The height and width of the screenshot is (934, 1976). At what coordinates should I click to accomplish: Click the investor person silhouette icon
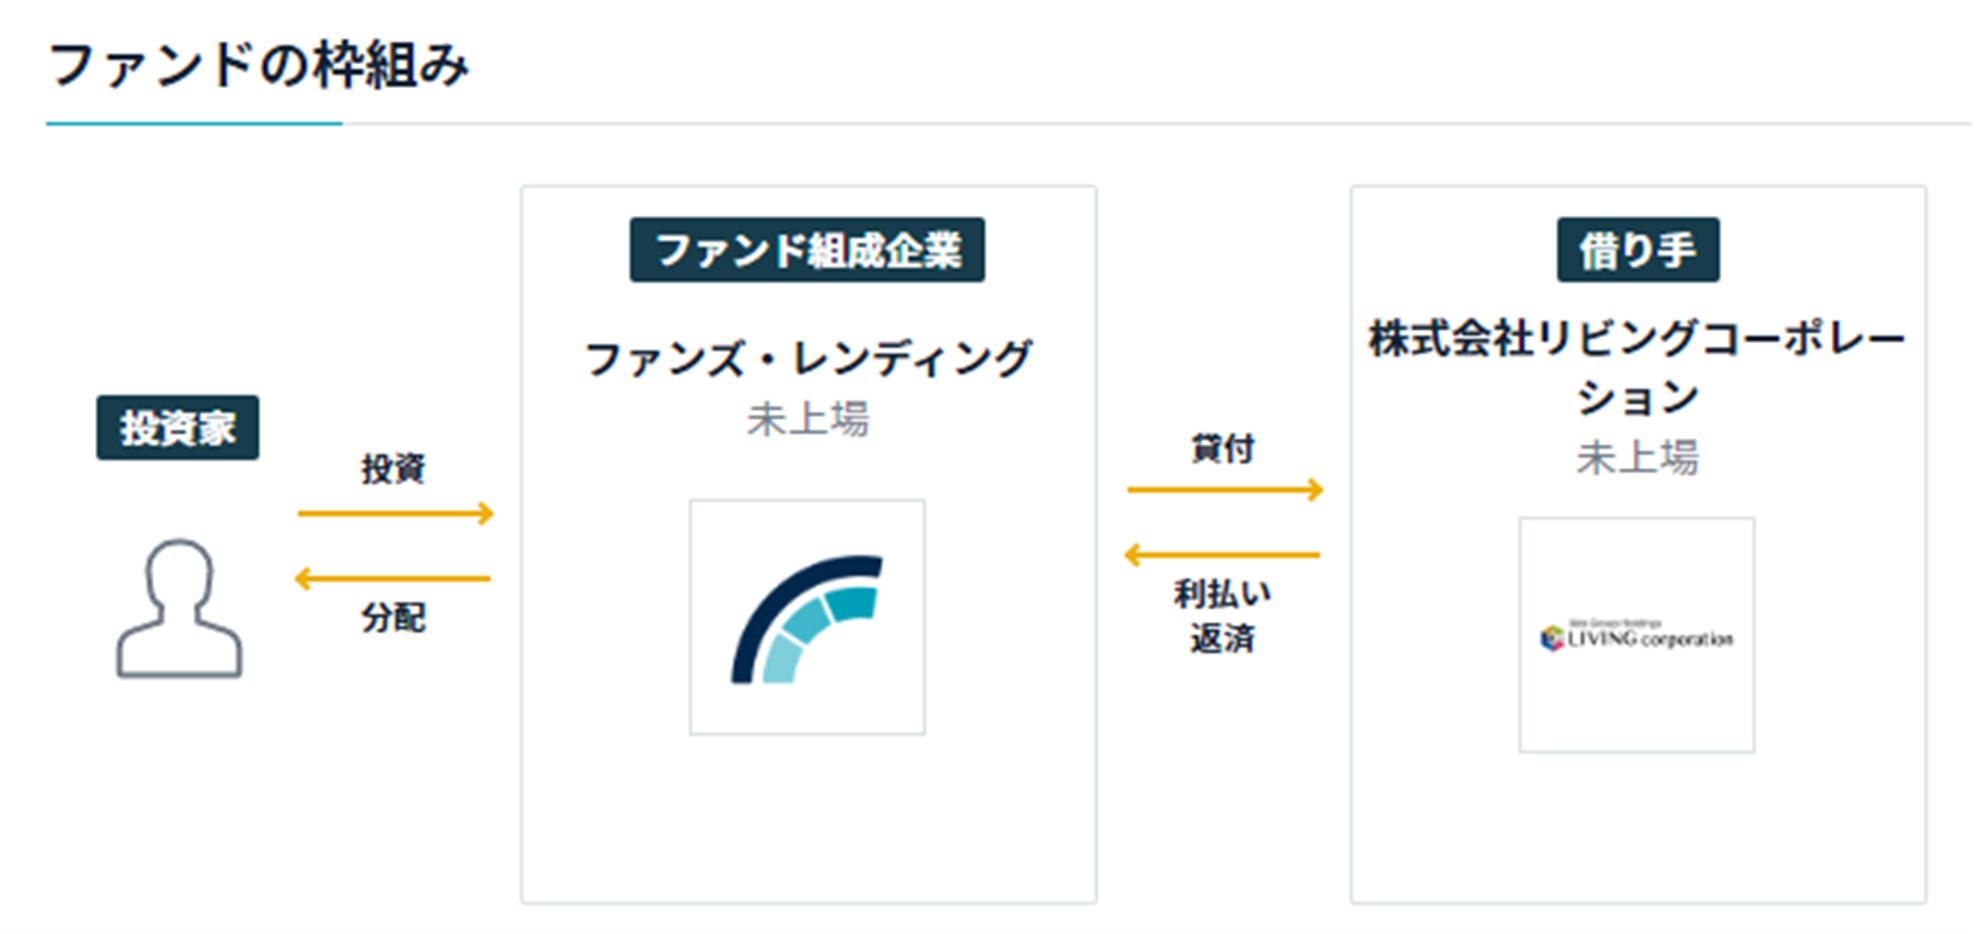[179, 609]
